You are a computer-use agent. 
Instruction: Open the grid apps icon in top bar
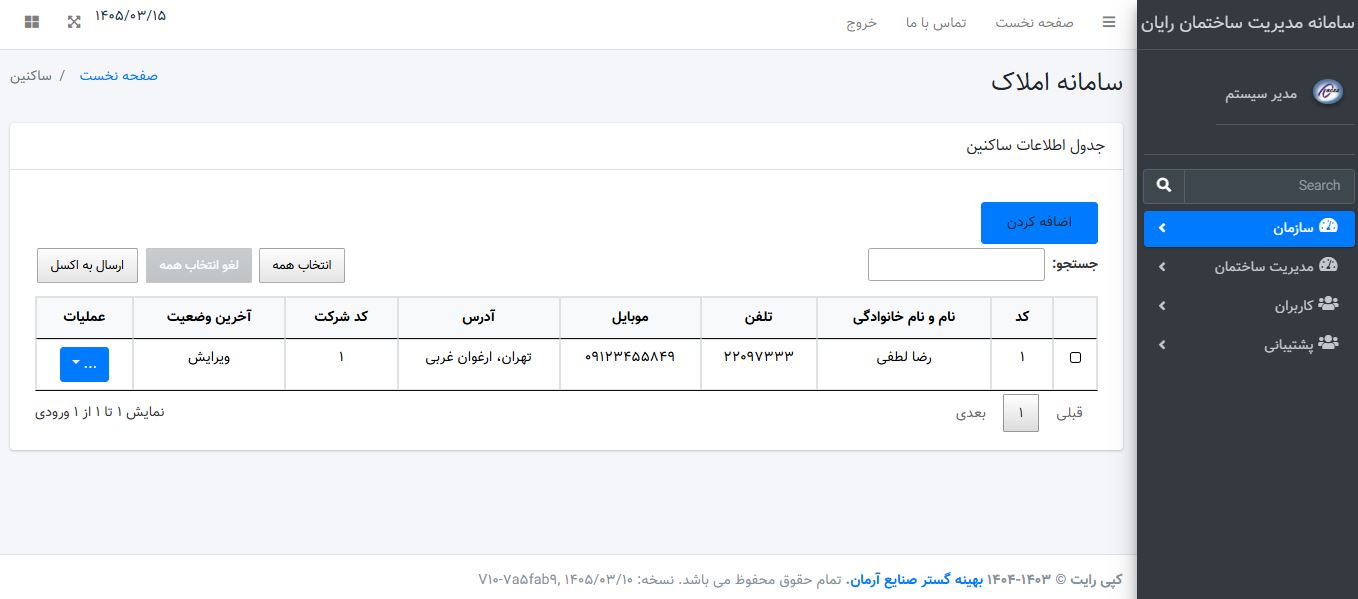coord(32,22)
